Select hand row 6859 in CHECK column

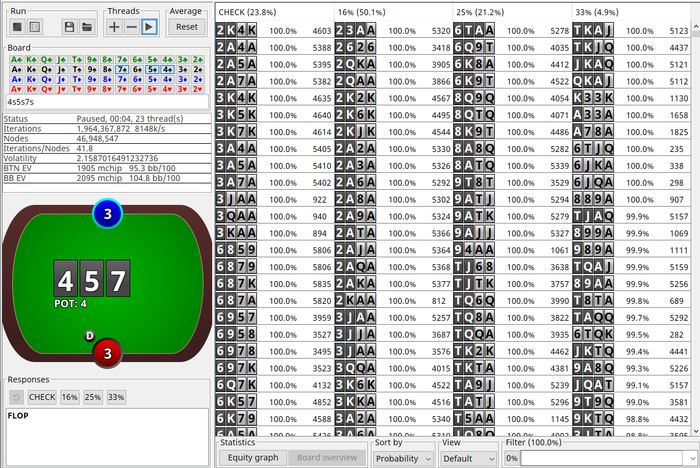(x=274, y=250)
